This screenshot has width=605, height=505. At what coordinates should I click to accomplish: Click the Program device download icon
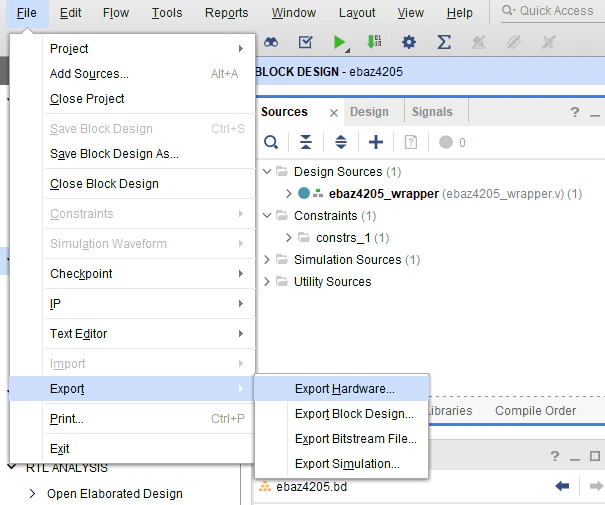[x=374, y=42]
